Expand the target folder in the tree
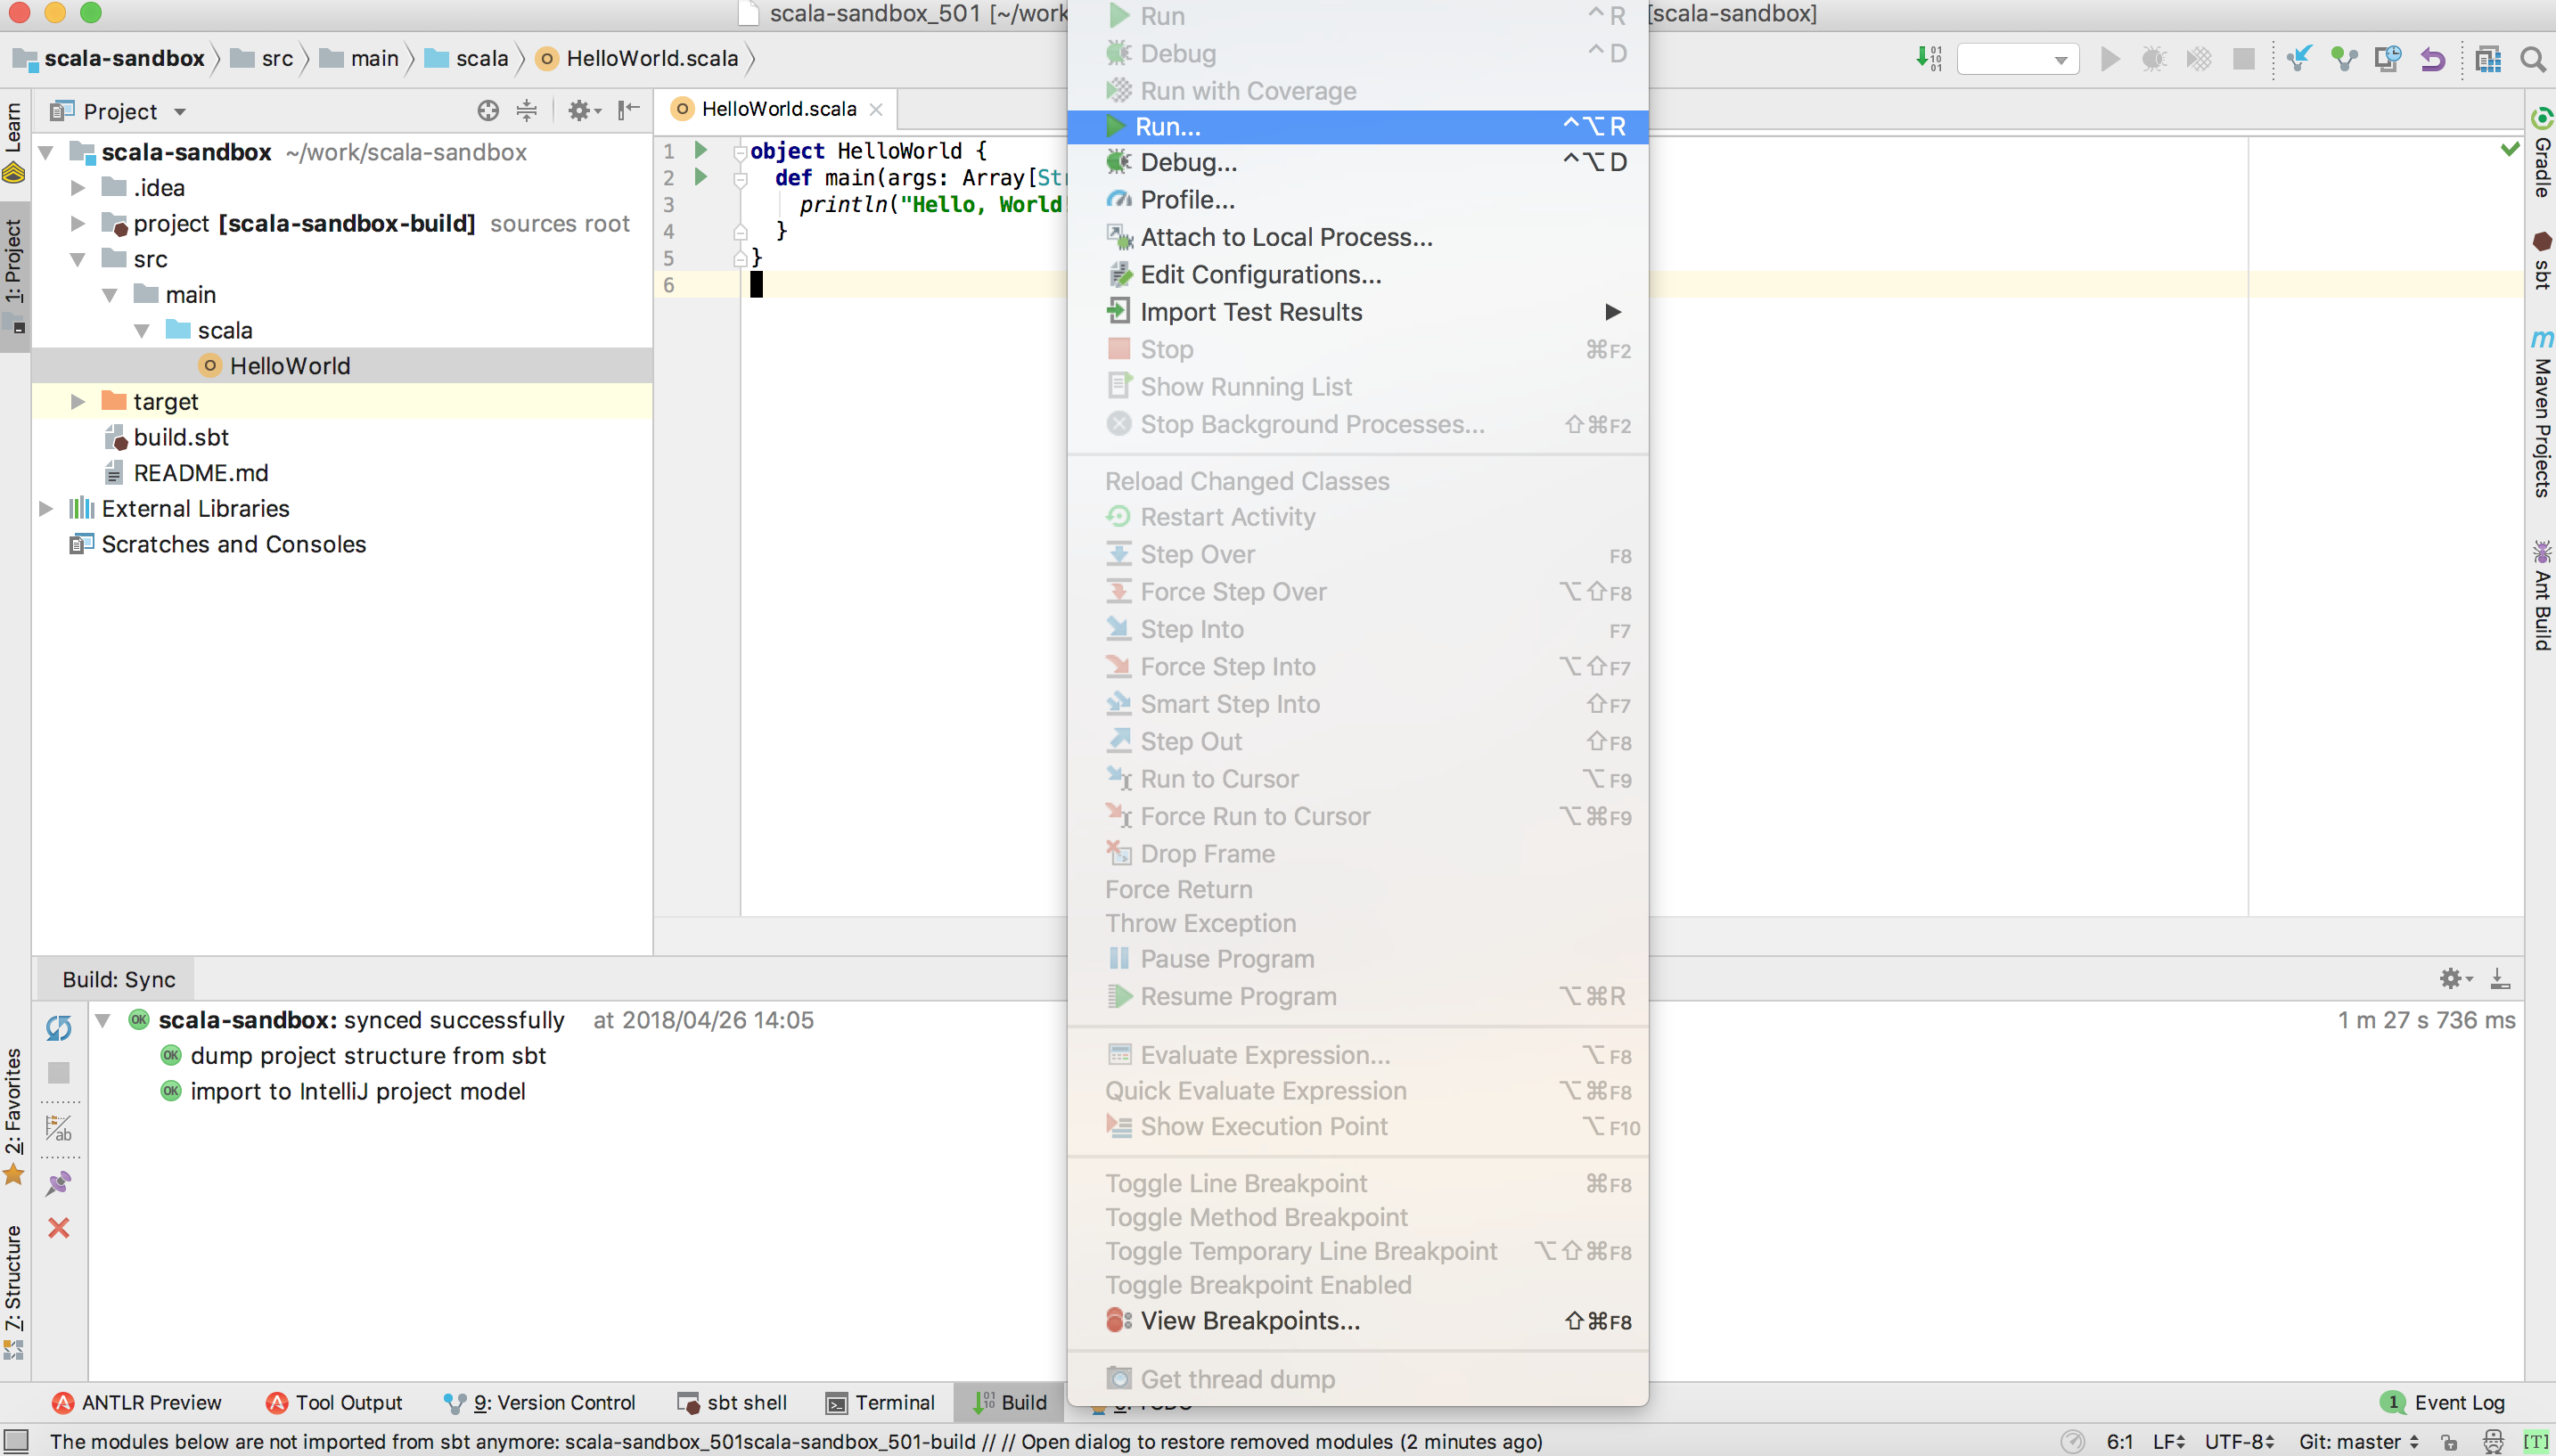 coord(78,402)
